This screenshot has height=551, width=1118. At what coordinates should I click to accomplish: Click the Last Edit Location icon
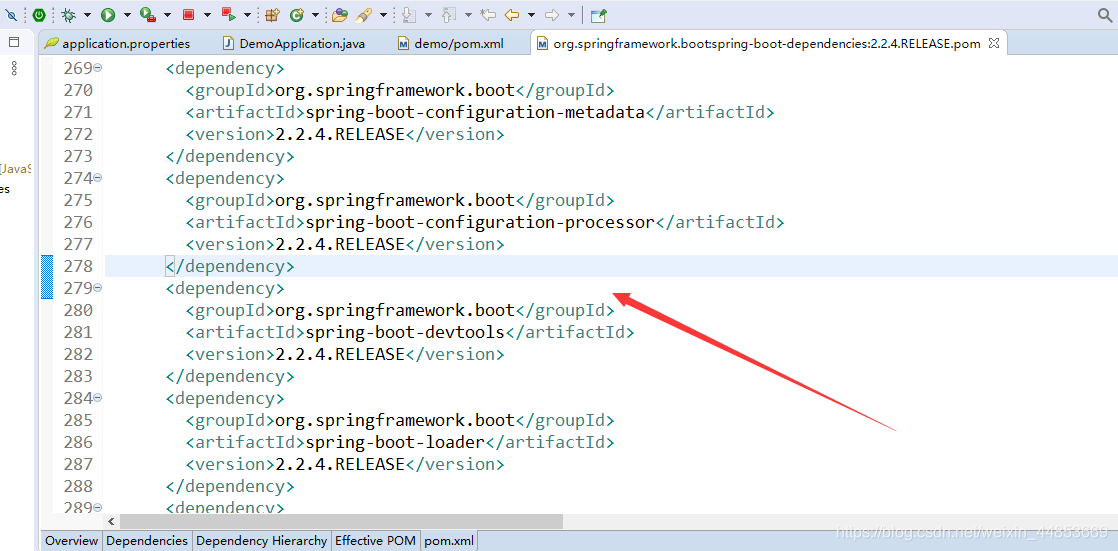tap(488, 14)
